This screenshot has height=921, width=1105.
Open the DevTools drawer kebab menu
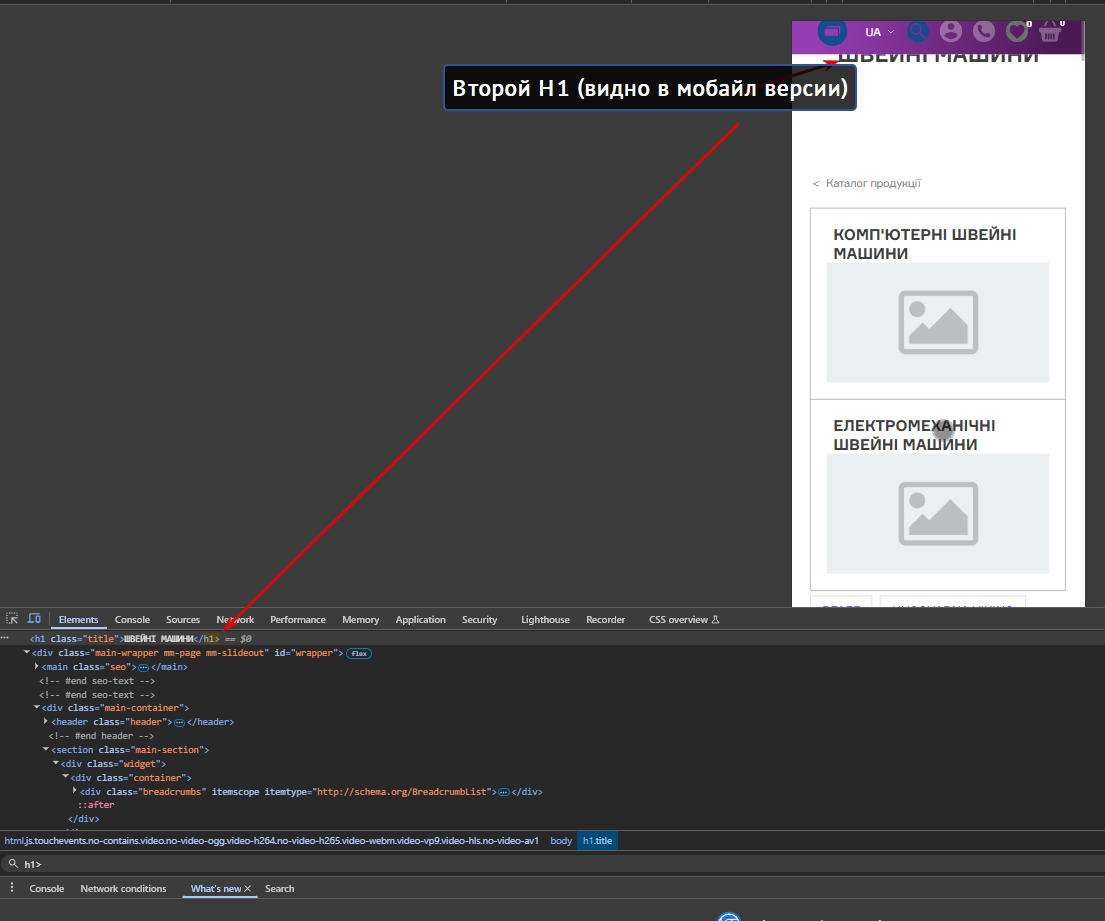[11, 888]
